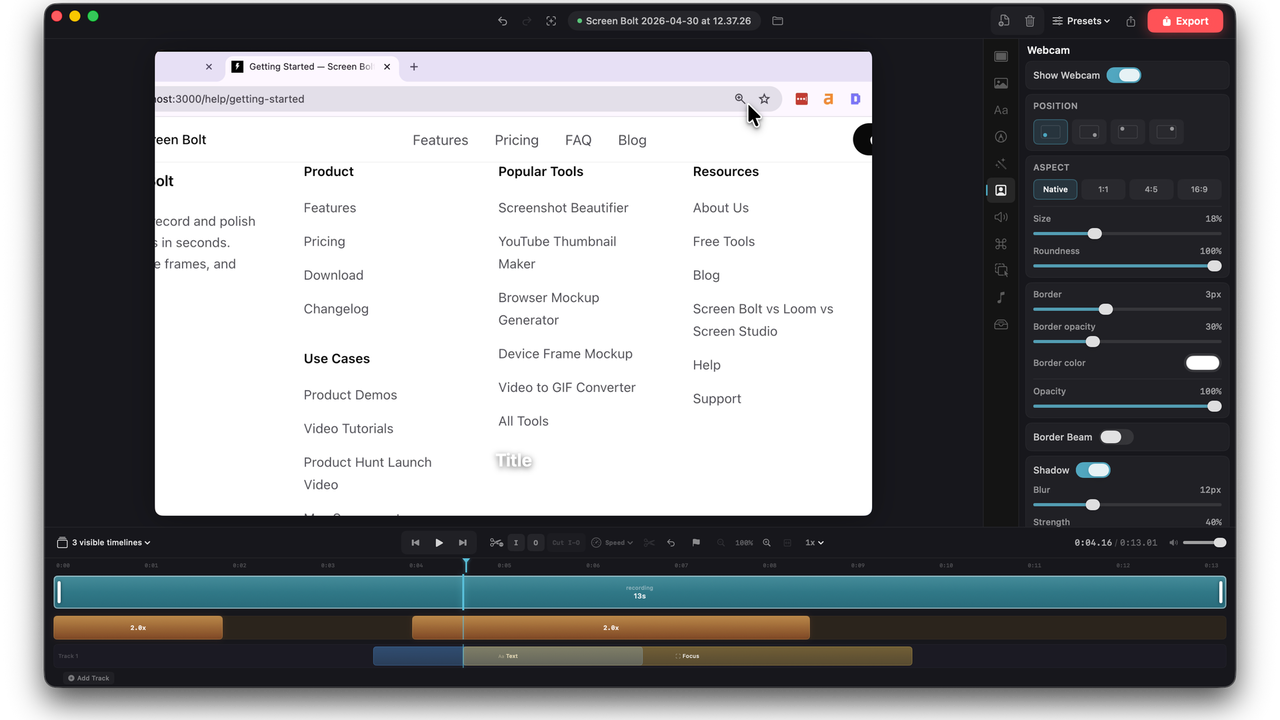Viewport: 1280px width, 720px height.
Task: Open the Speed dropdown in timeline toolbar
Action: click(x=612, y=543)
